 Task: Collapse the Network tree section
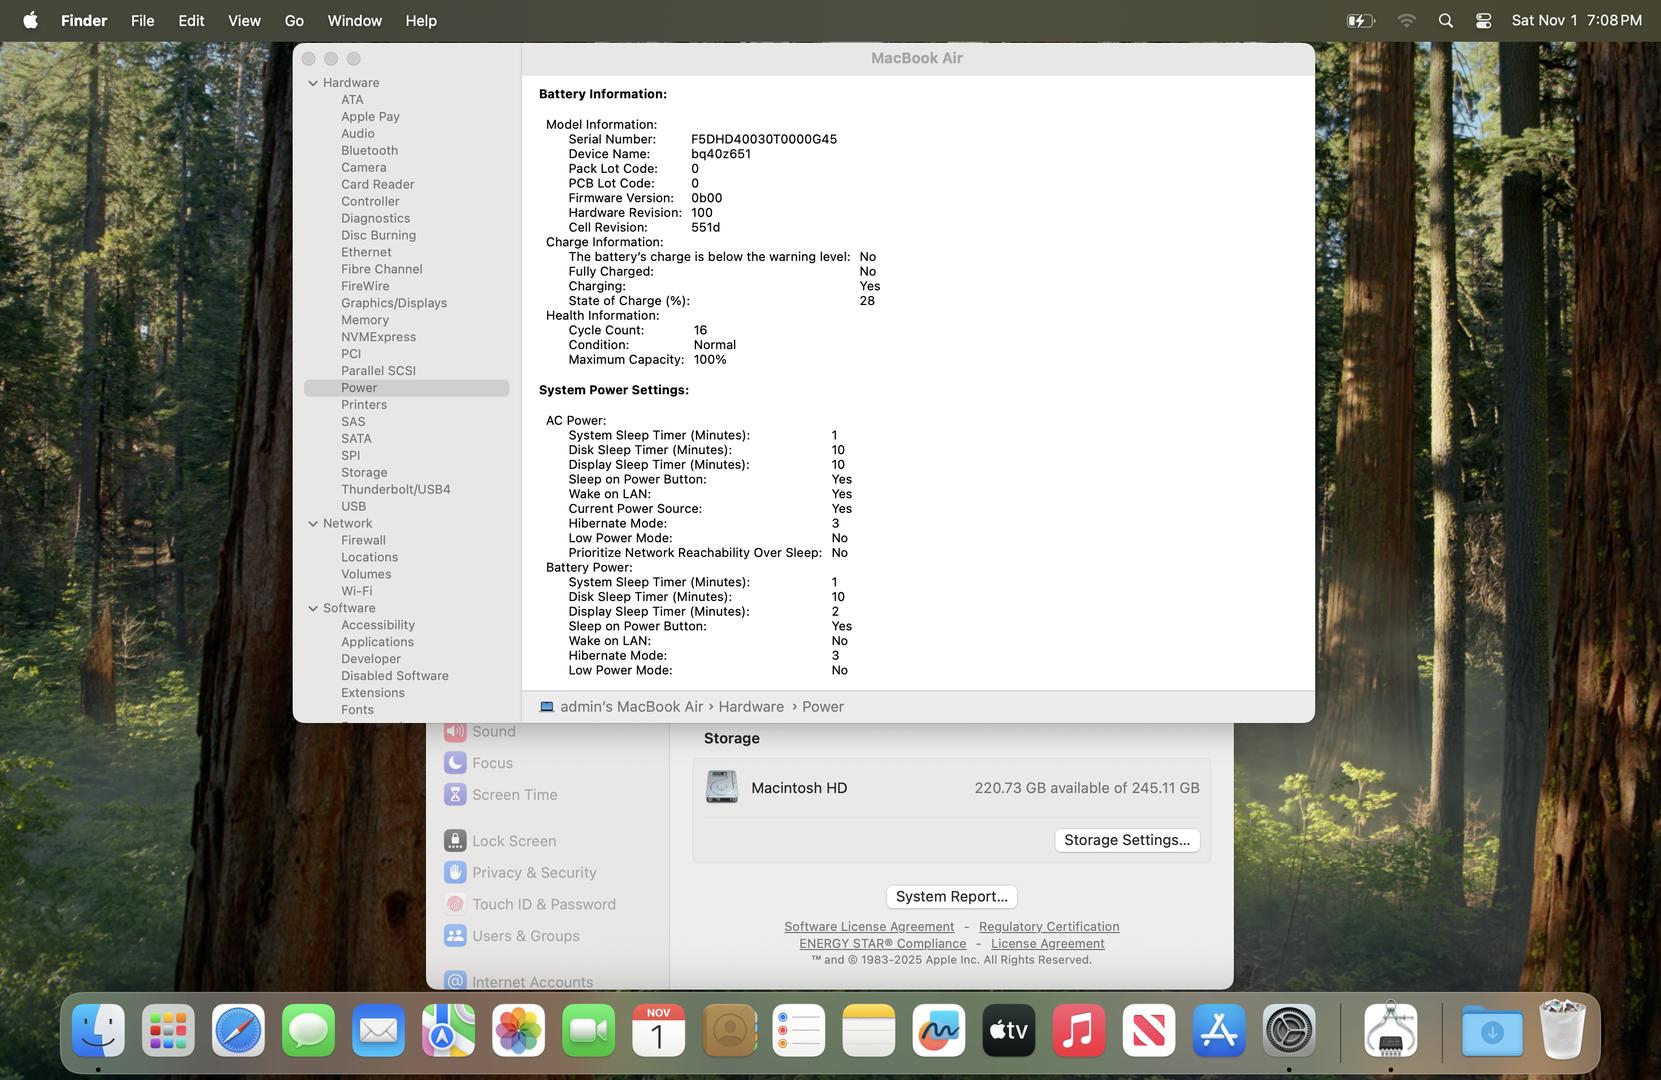(313, 523)
